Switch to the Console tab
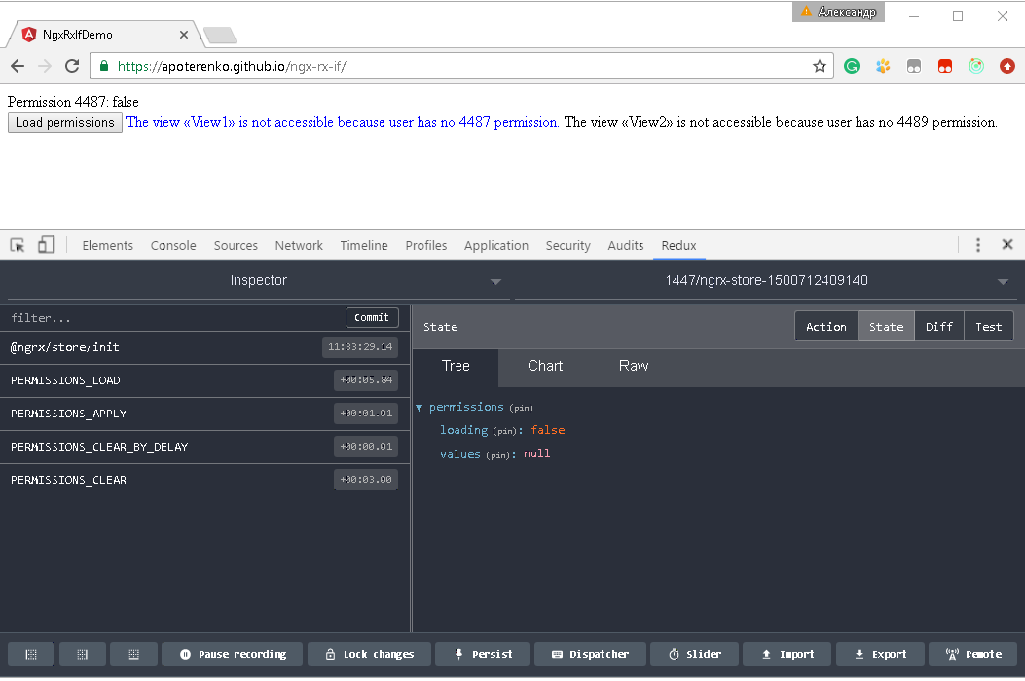 (173, 246)
